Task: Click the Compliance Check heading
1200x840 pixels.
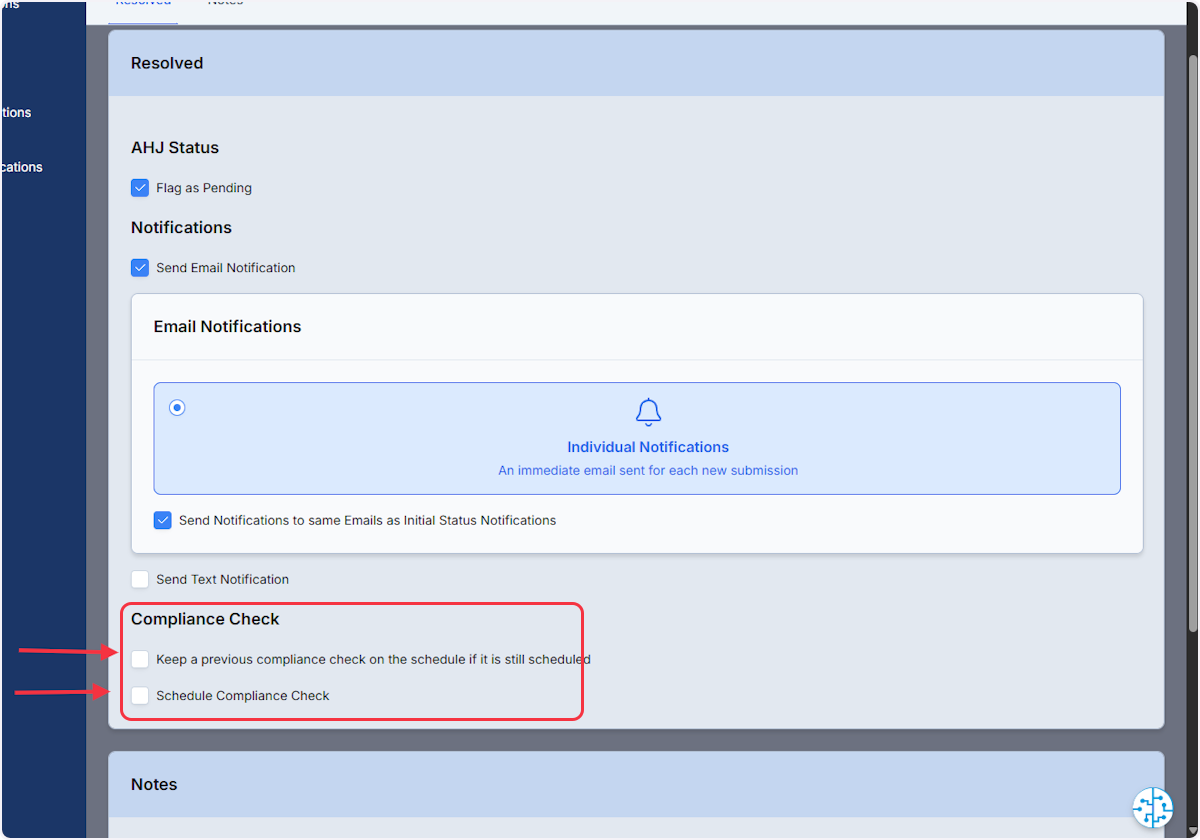Action: tap(205, 619)
